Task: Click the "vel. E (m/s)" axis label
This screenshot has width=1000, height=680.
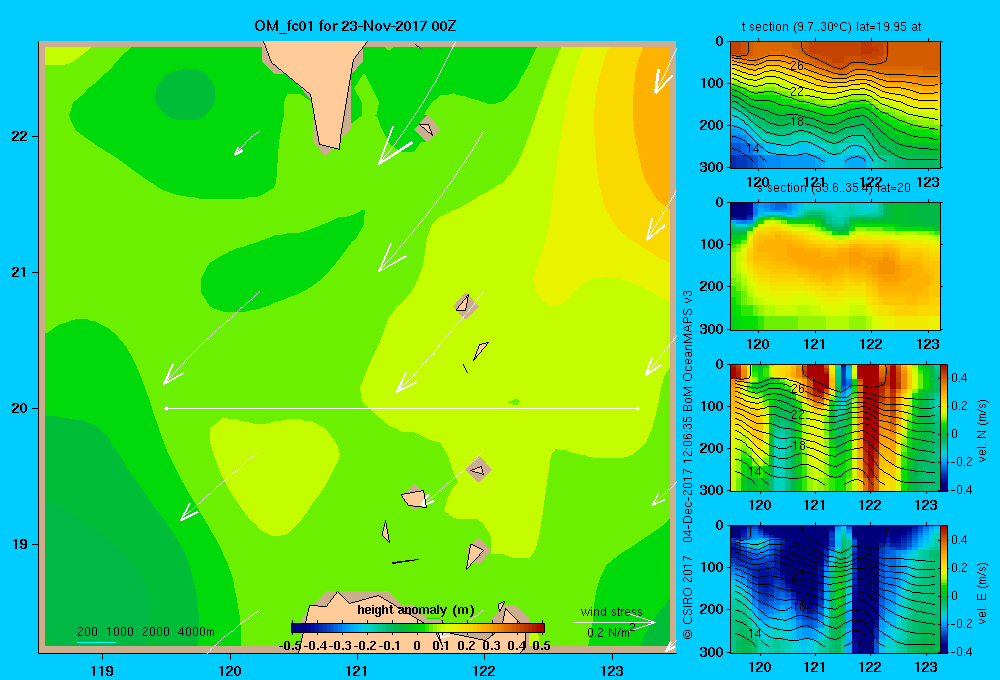Action: [983, 593]
